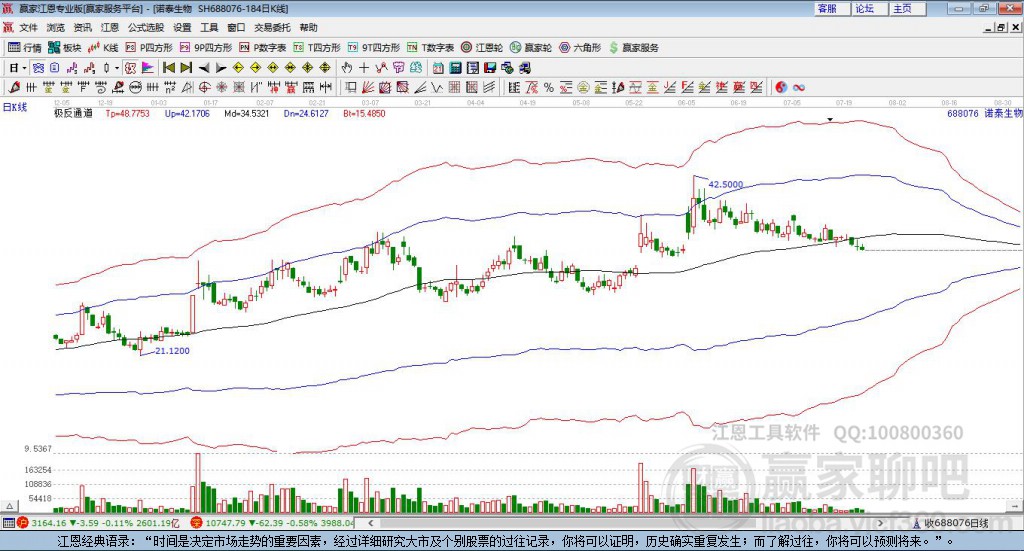Click the 收688076日线 status entry
This screenshot has height=551, width=1024.
pos(951,522)
